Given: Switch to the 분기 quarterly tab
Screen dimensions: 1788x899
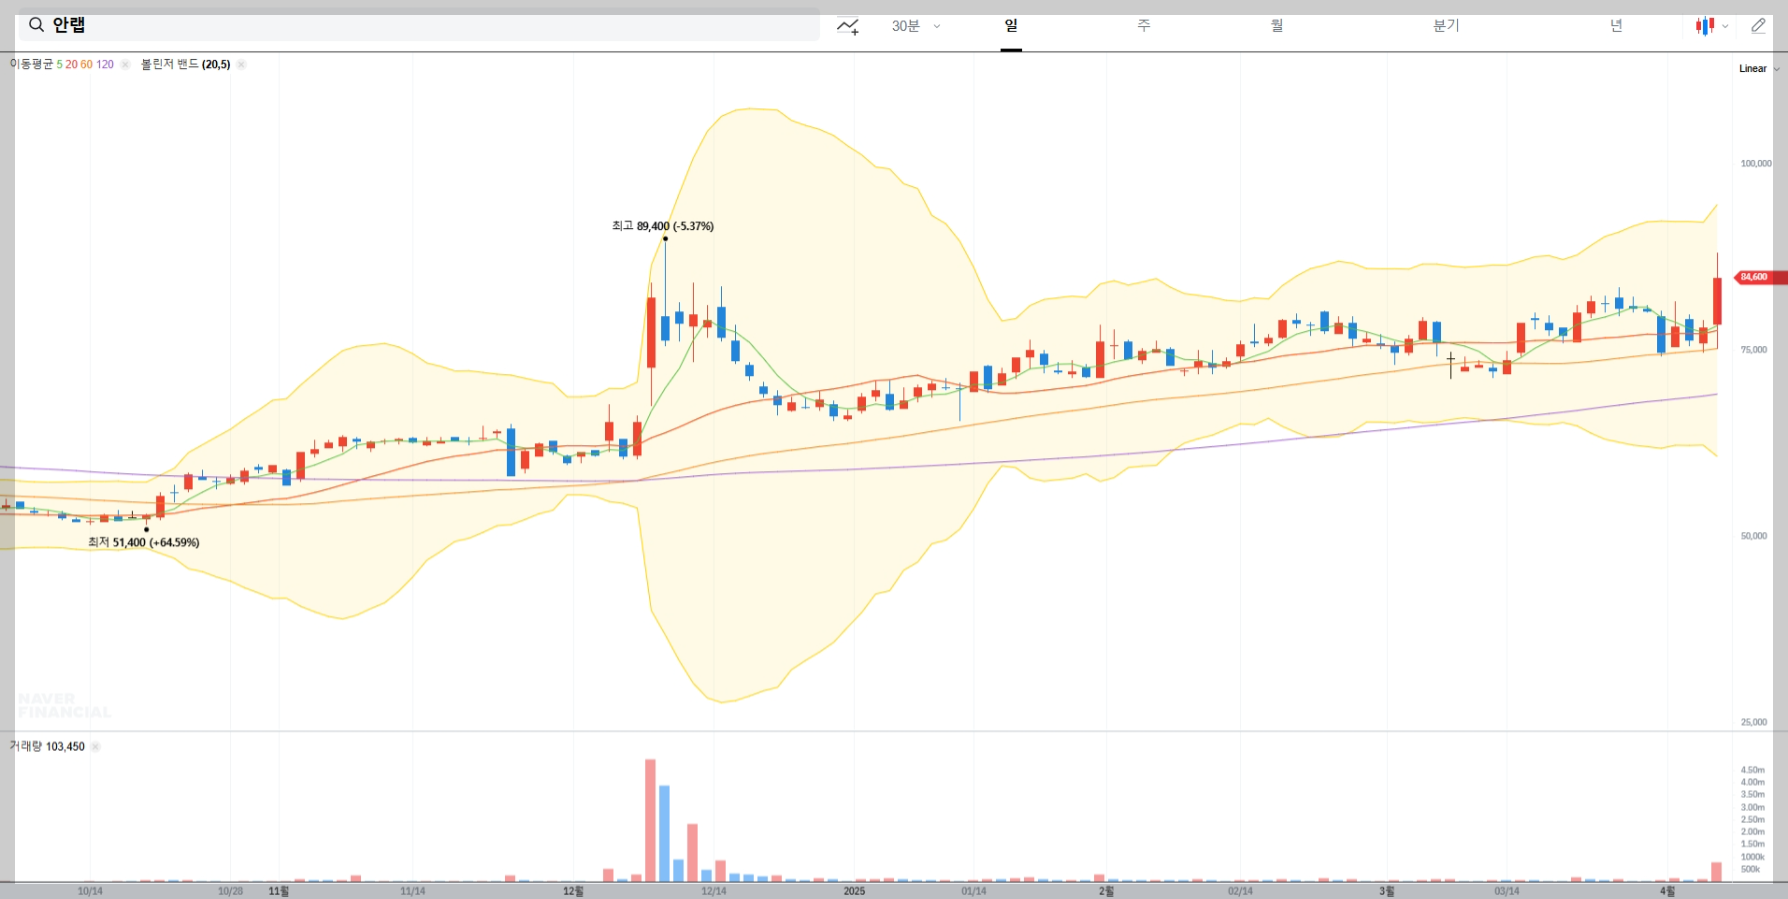Looking at the screenshot, I should click(1446, 26).
